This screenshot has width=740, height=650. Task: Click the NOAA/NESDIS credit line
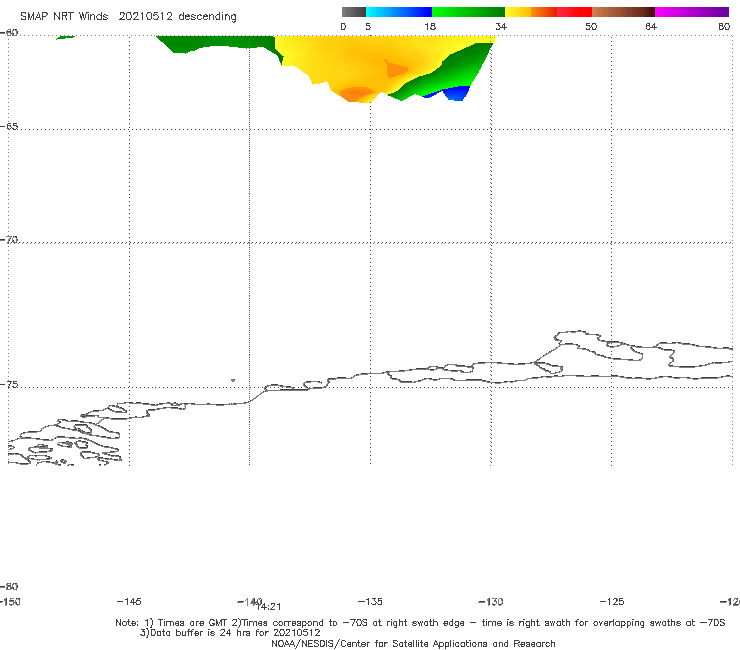413,644
